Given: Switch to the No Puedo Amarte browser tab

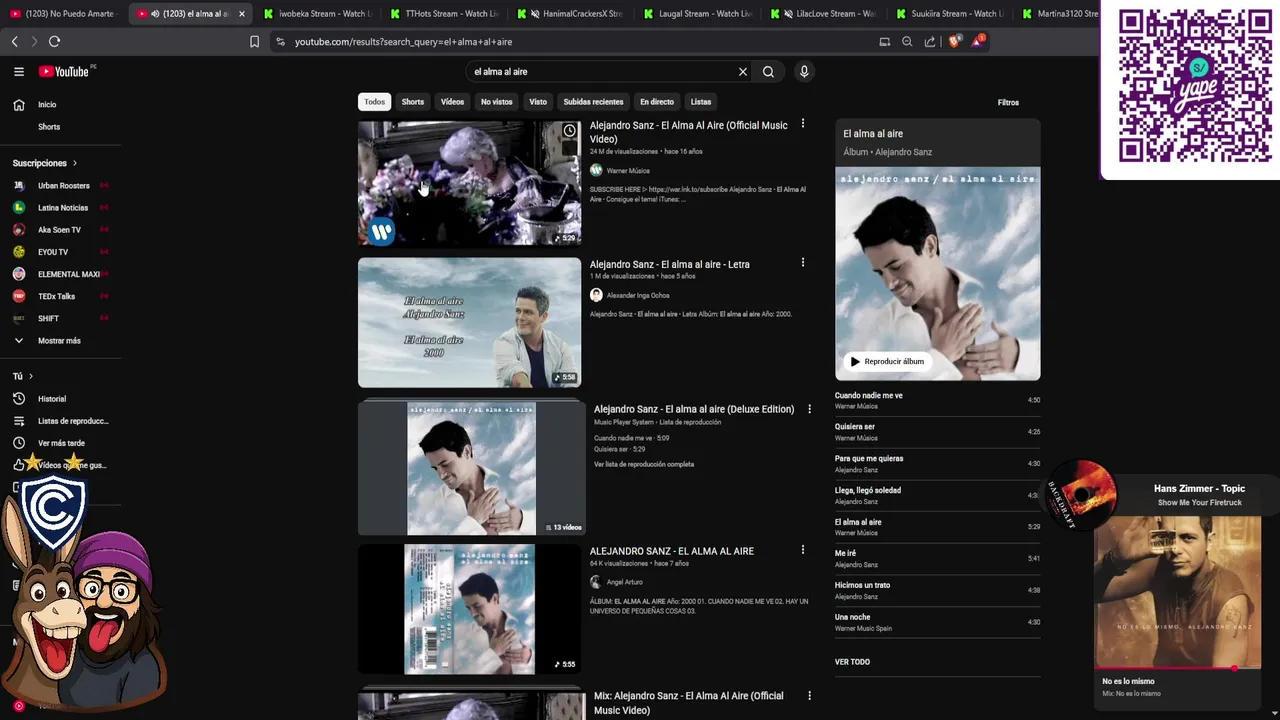Looking at the screenshot, I should 62,14.
